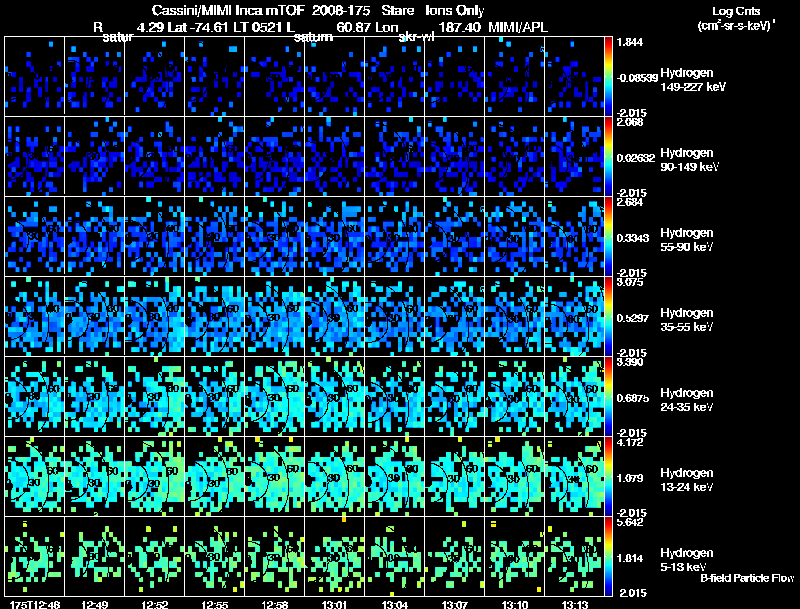800x609 pixels.
Task: Open the 90-149 keV image in 13:13 column
Action: pyautogui.click(x=574, y=156)
